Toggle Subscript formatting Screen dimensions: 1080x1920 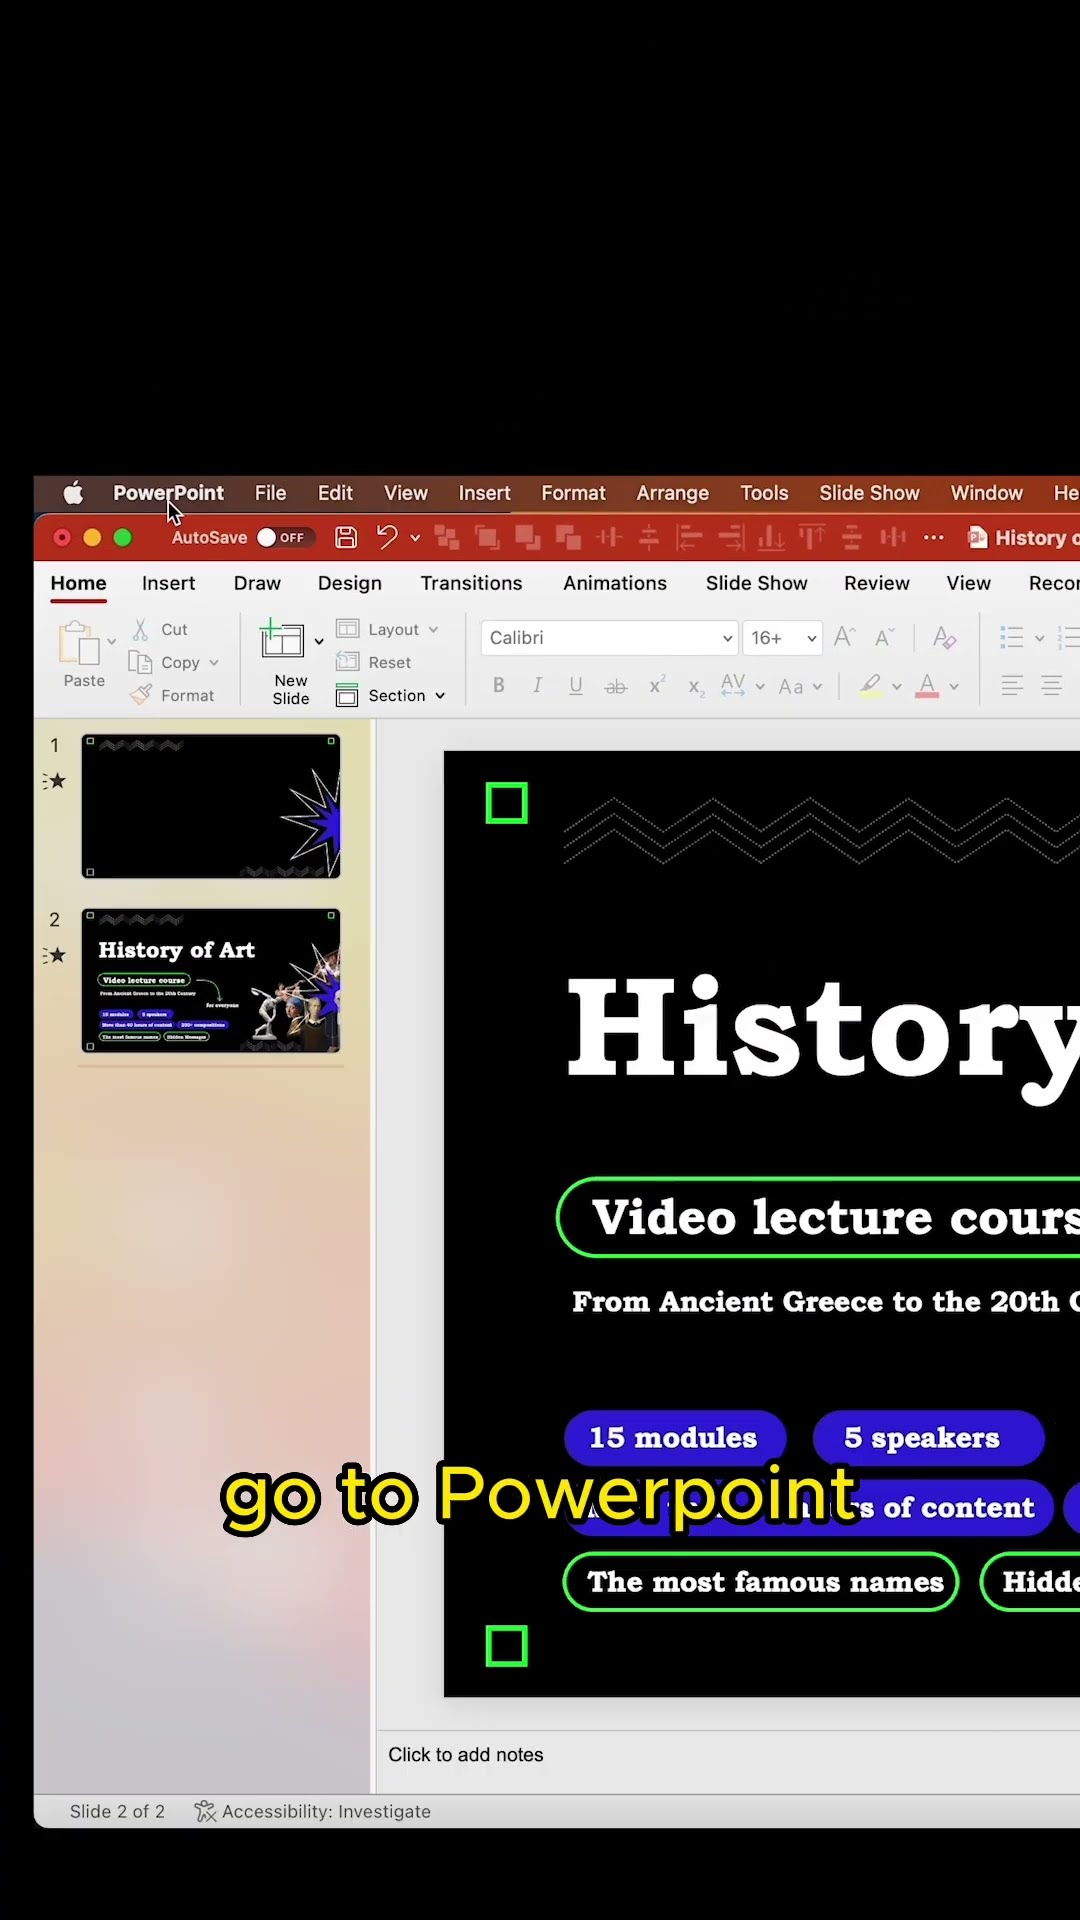696,687
